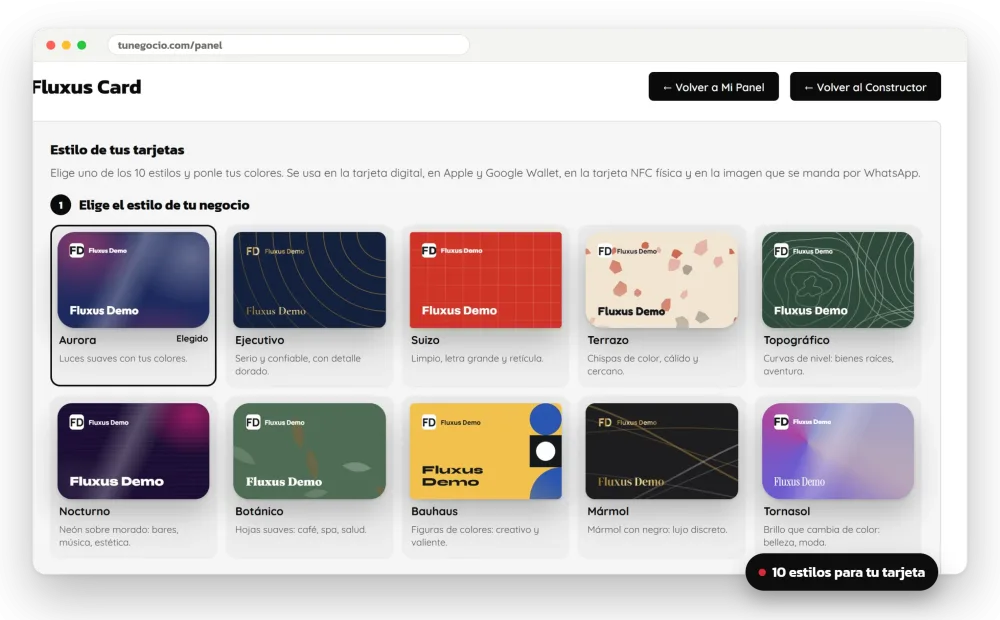Click the 'Bauhaus' style name

434,511
